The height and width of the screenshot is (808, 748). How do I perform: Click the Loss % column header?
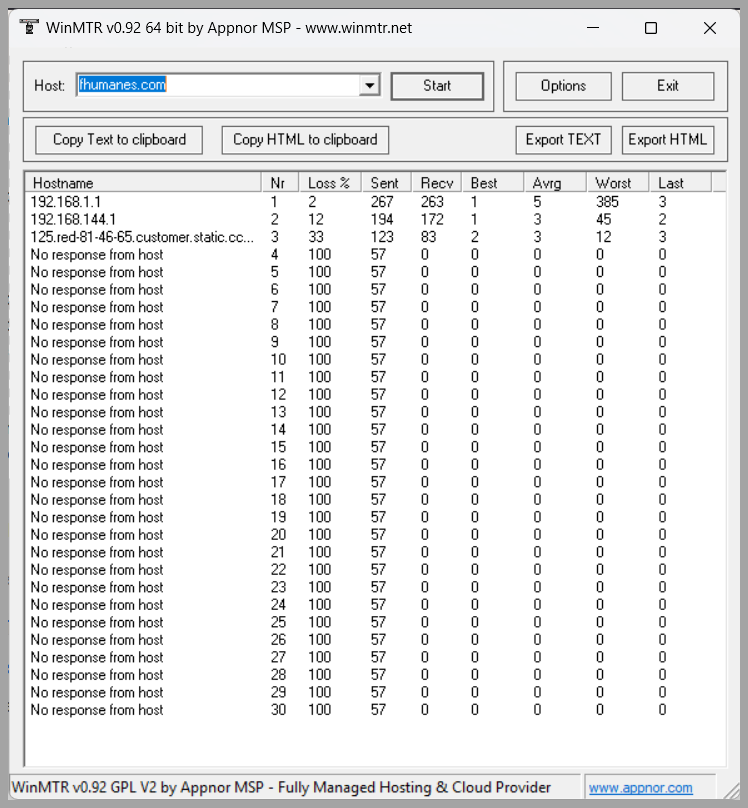tap(329, 183)
